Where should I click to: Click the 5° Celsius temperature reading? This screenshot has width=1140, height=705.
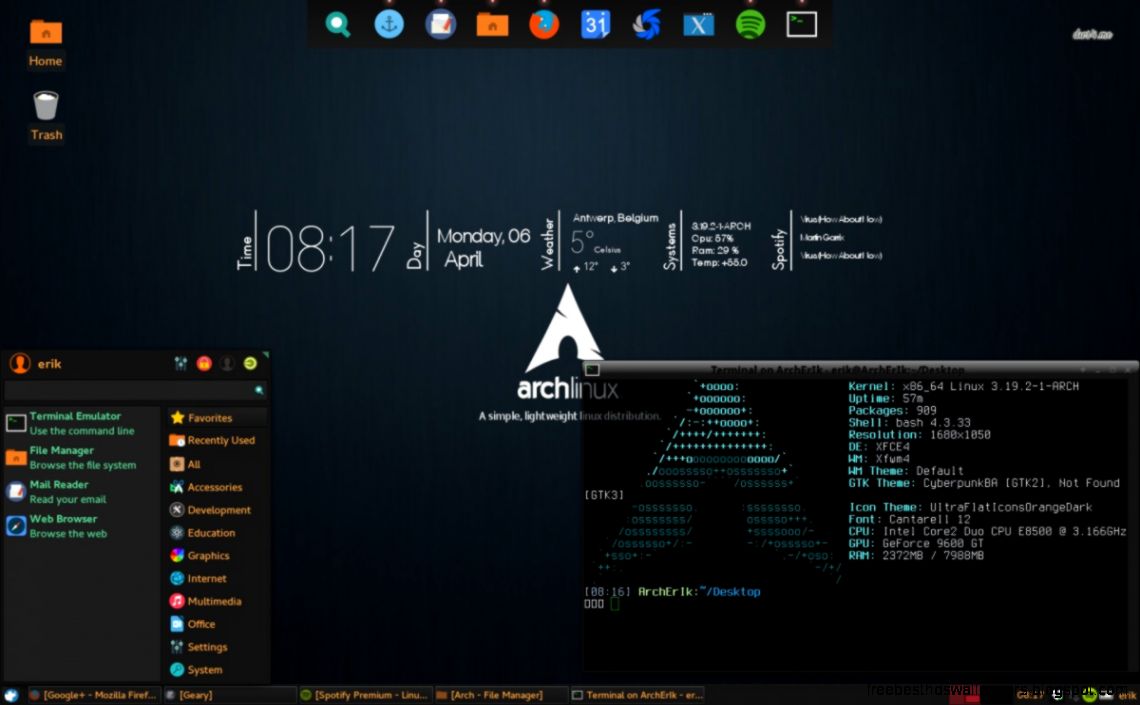tap(595, 243)
